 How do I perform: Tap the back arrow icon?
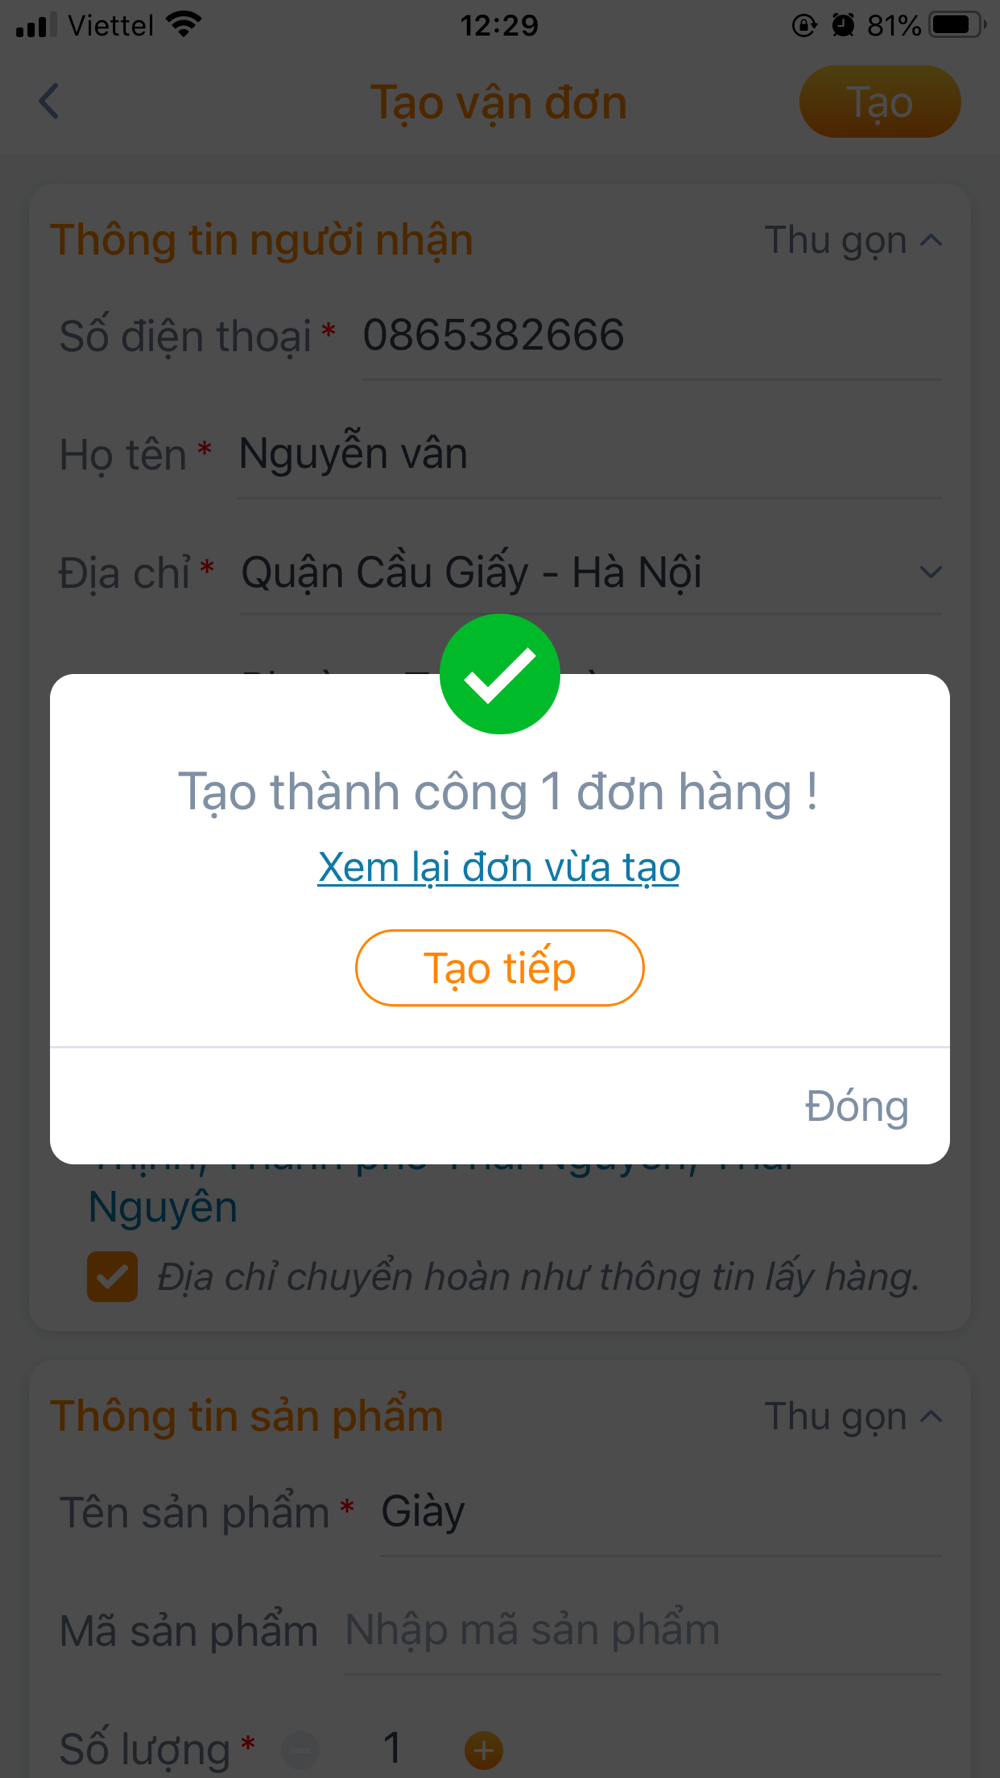pyautogui.click(x=49, y=101)
